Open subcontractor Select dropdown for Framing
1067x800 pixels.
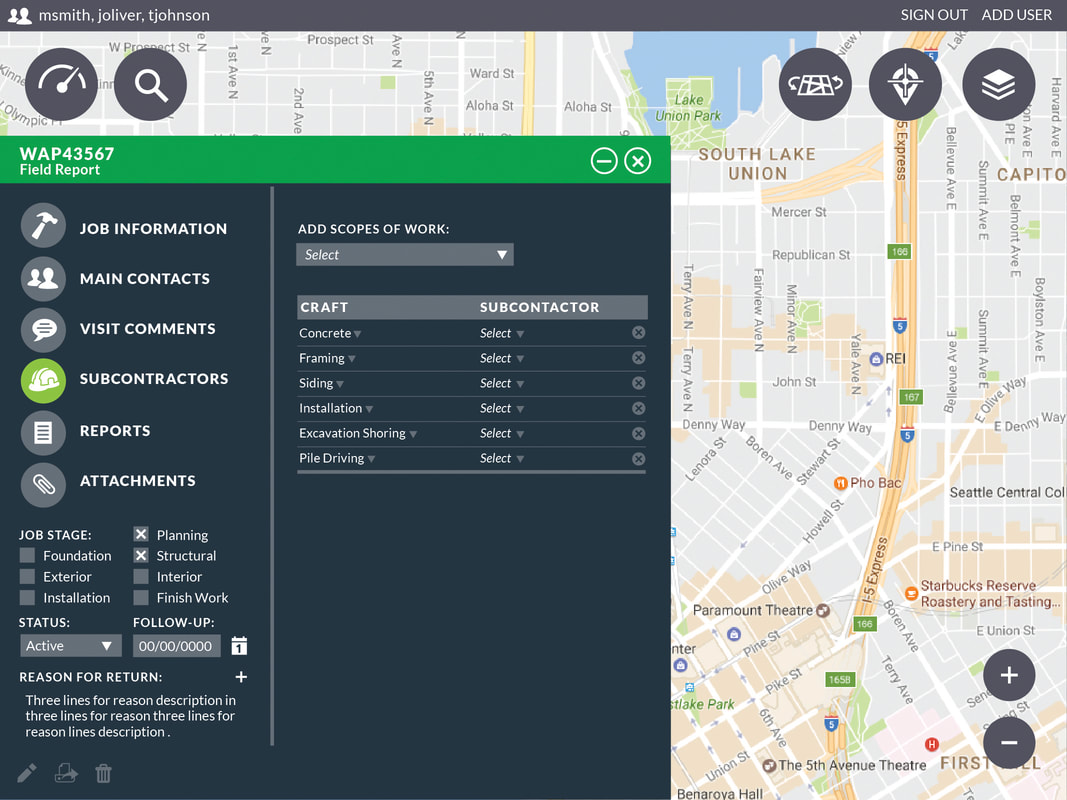pos(502,358)
